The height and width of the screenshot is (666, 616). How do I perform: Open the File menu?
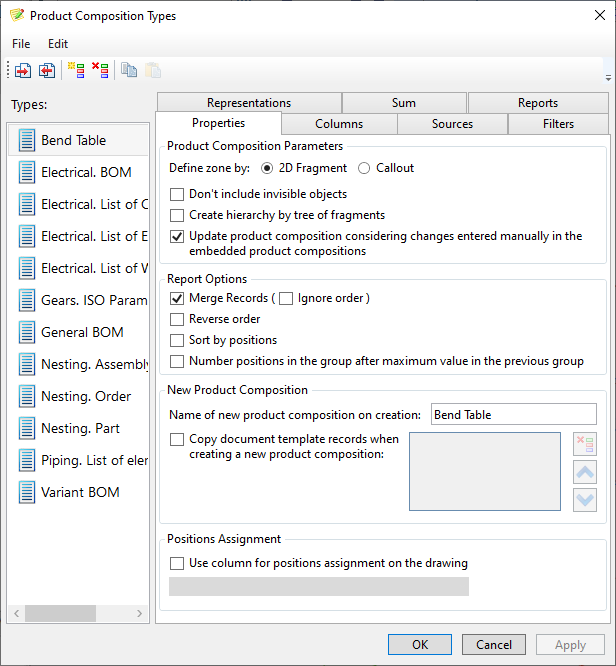click(x=21, y=44)
